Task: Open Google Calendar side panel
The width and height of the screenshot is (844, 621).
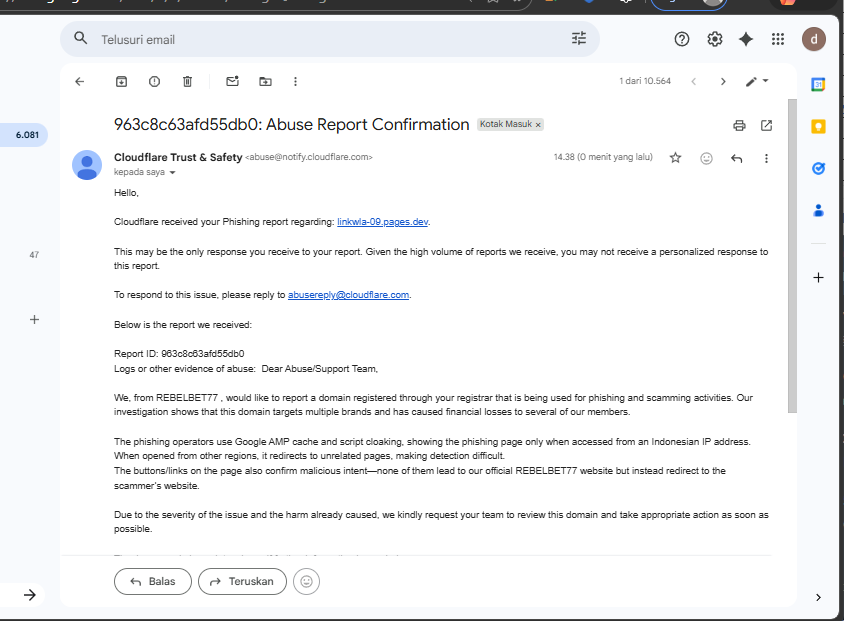Action: pyautogui.click(x=818, y=84)
